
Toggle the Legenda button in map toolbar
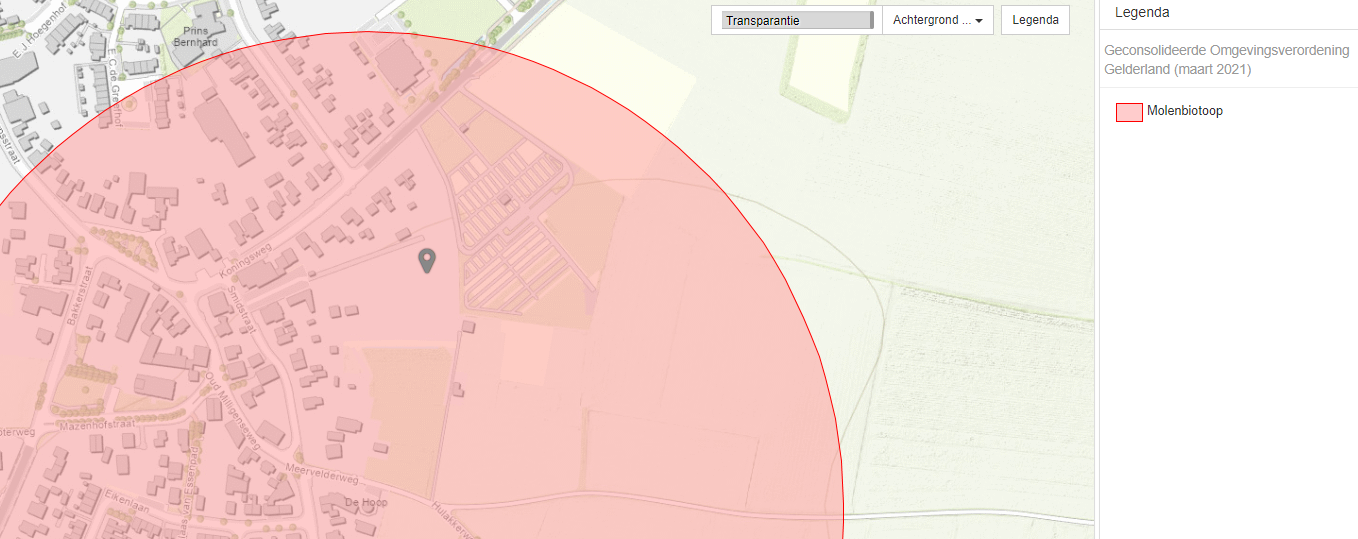coord(1035,21)
